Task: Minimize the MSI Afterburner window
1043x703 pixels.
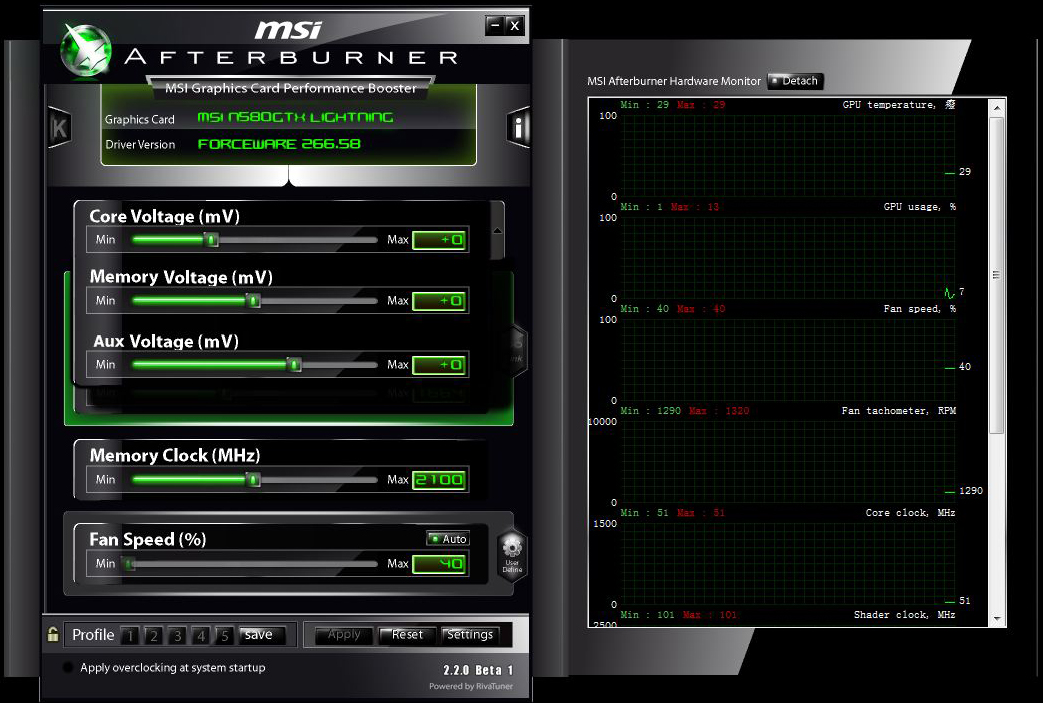Action: (495, 25)
